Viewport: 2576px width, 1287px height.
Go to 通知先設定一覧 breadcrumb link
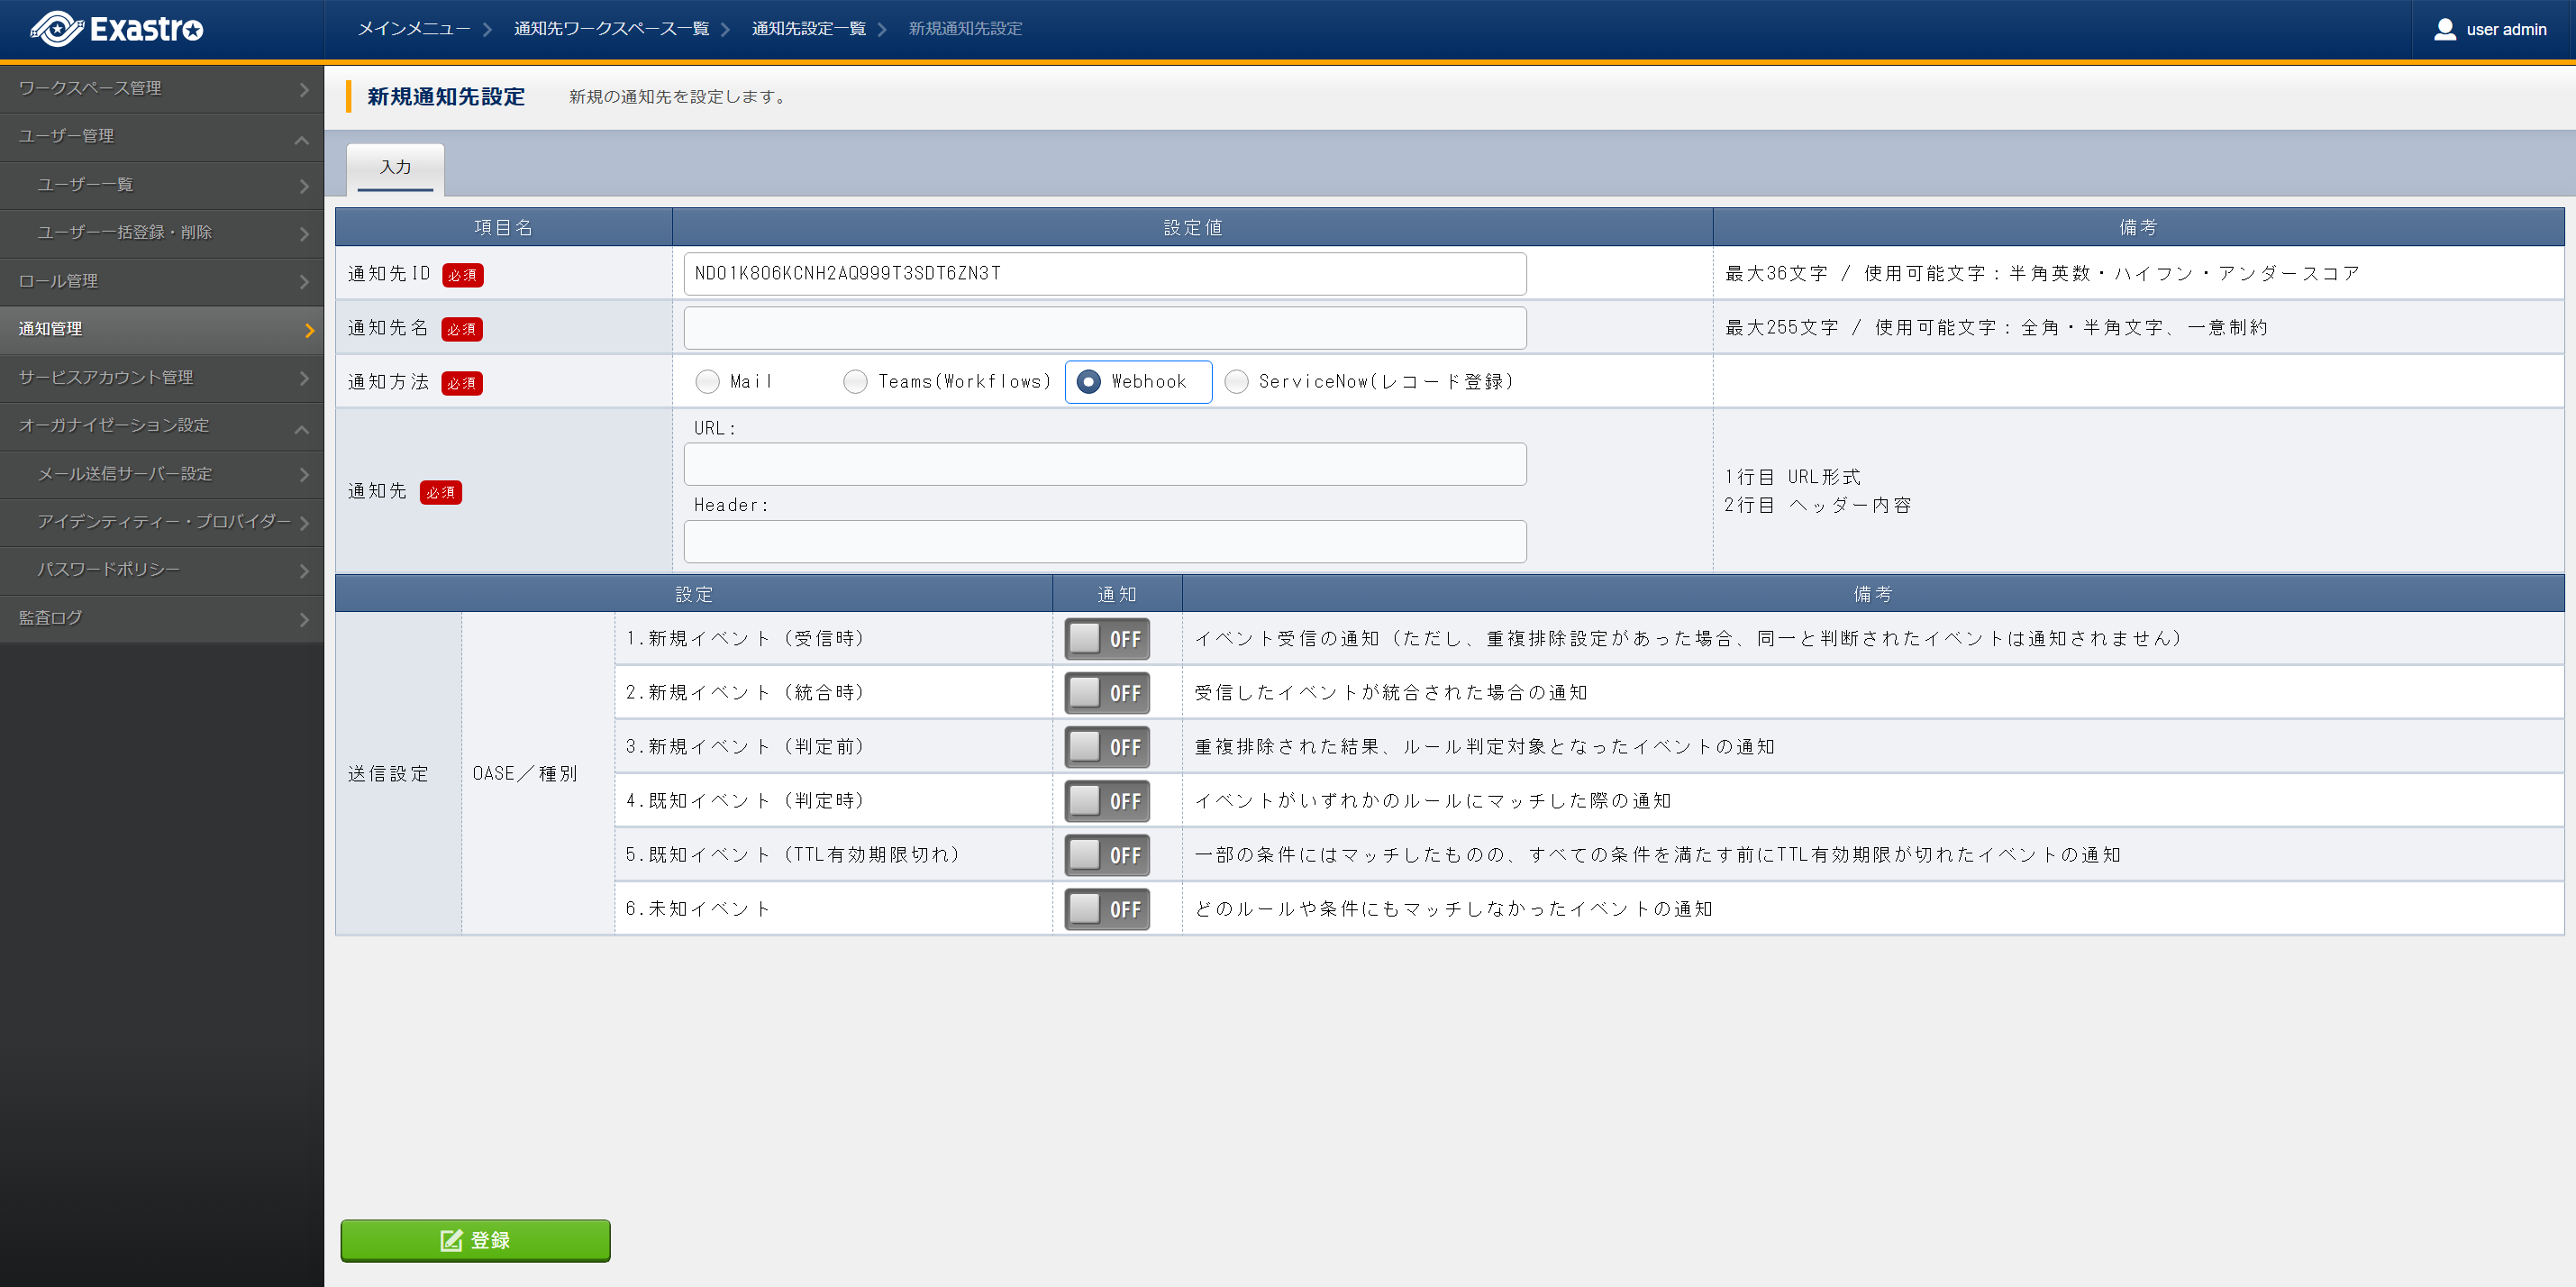pyautogui.click(x=808, y=29)
